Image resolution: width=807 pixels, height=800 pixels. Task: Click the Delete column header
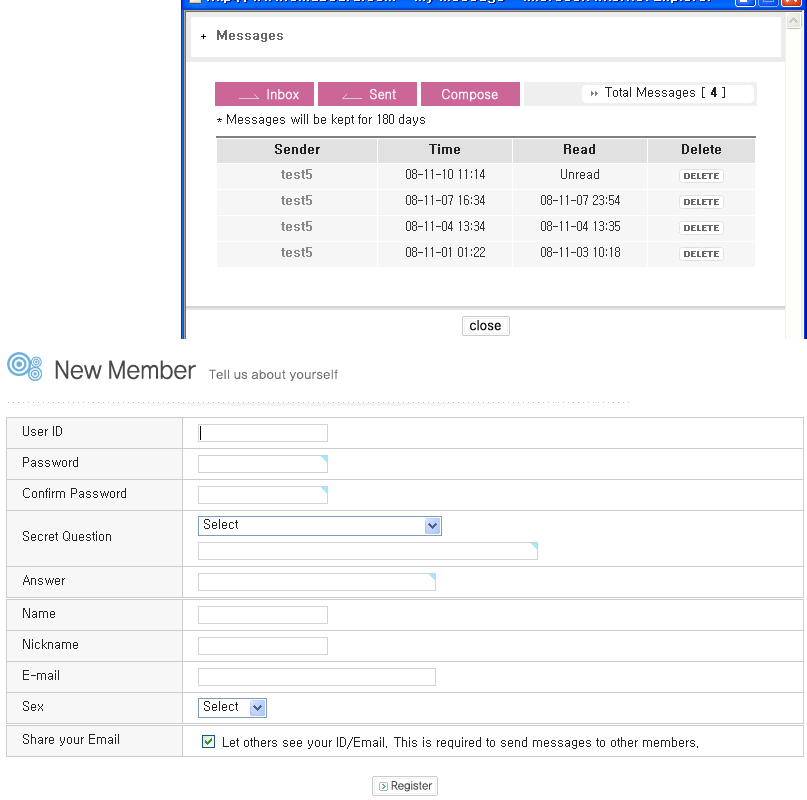point(701,150)
